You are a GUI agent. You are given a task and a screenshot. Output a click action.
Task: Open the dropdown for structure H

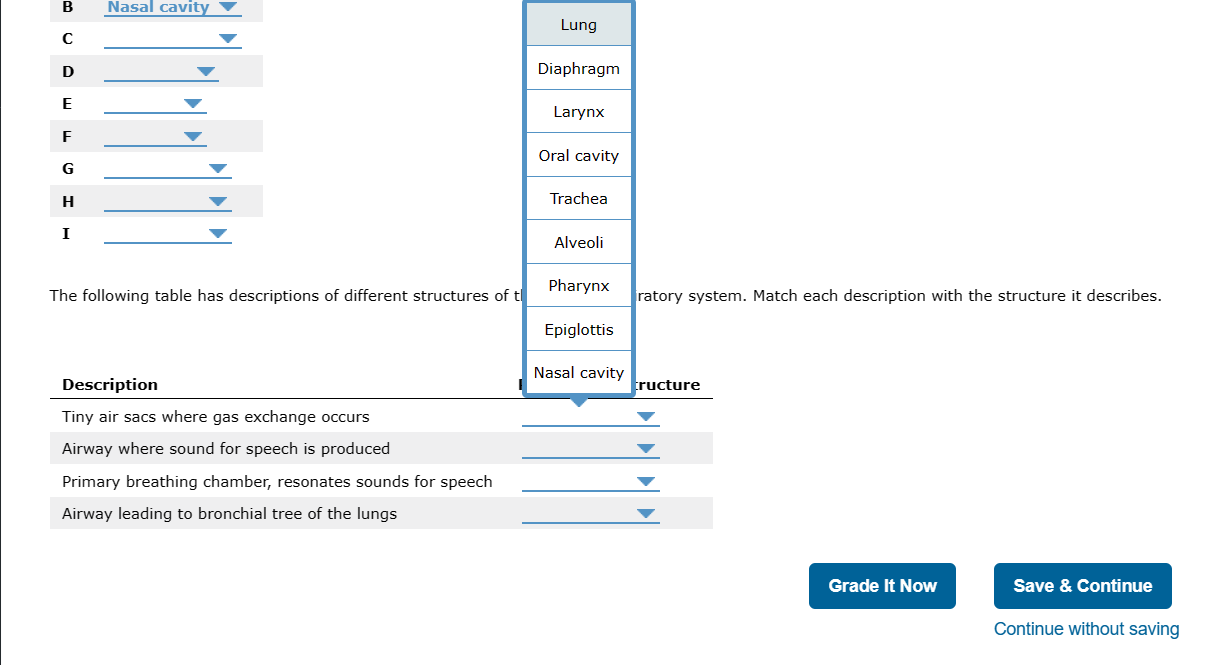pyautogui.click(x=218, y=201)
